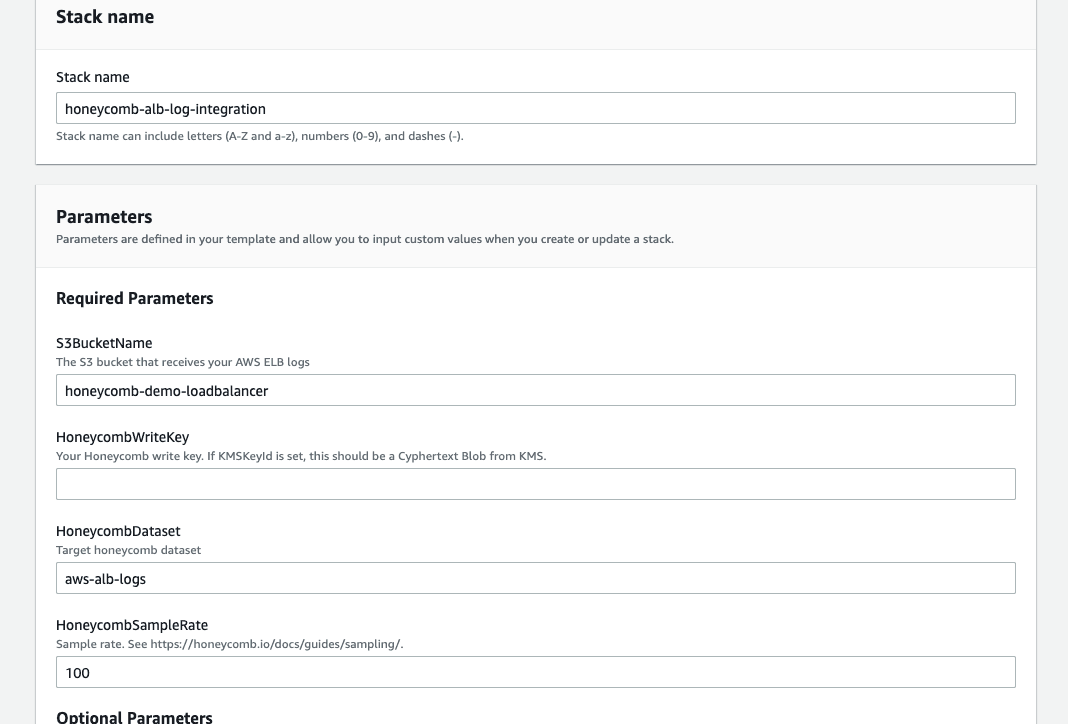Click the S3 bucket ELB logs description
Screen dimensions: 1068x724
pos(183,362)
